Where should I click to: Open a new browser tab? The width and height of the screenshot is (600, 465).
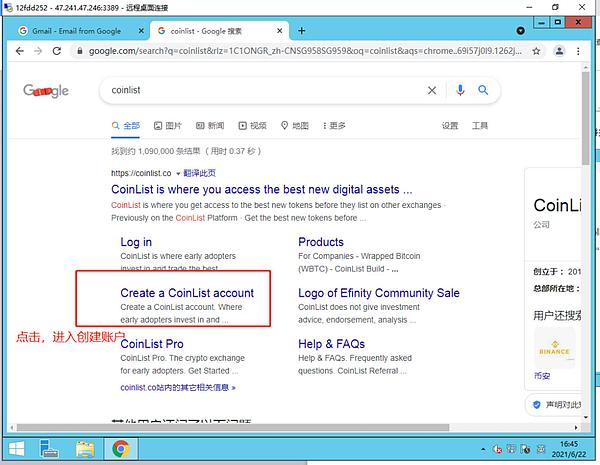[x=303, y=31]
